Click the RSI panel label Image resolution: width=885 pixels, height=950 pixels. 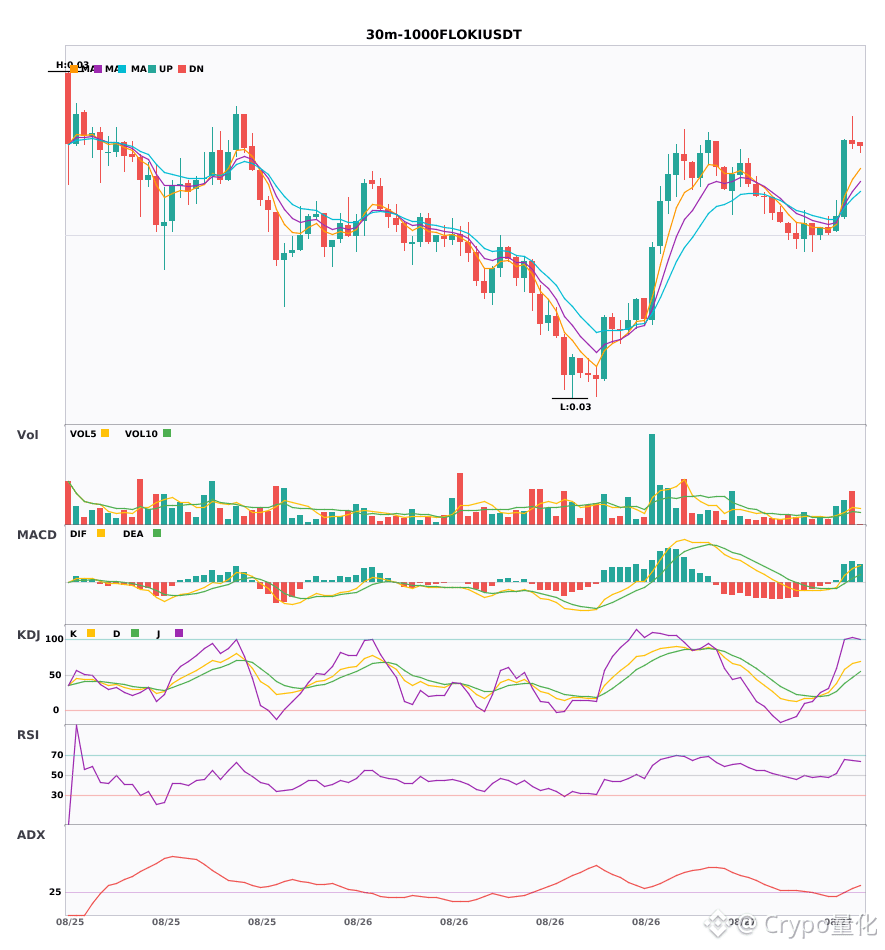pos(28,735)
